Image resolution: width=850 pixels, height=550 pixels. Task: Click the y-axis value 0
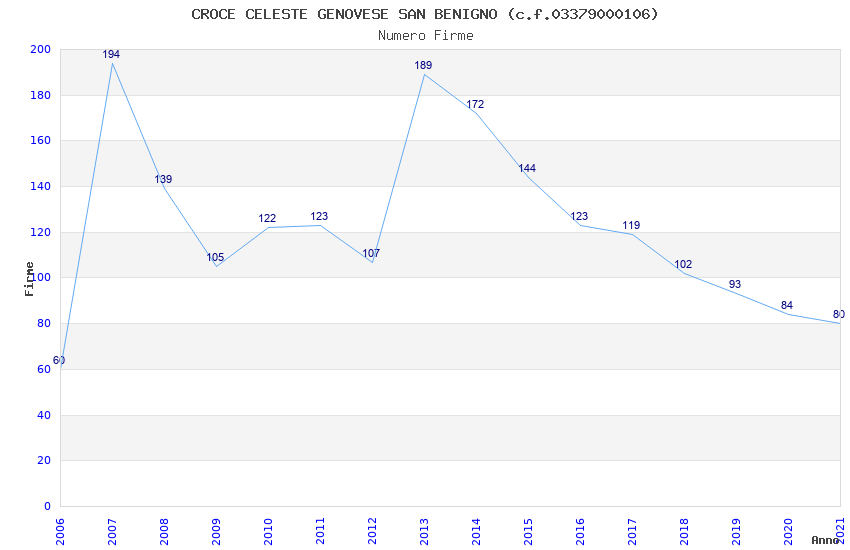[48, 506]
